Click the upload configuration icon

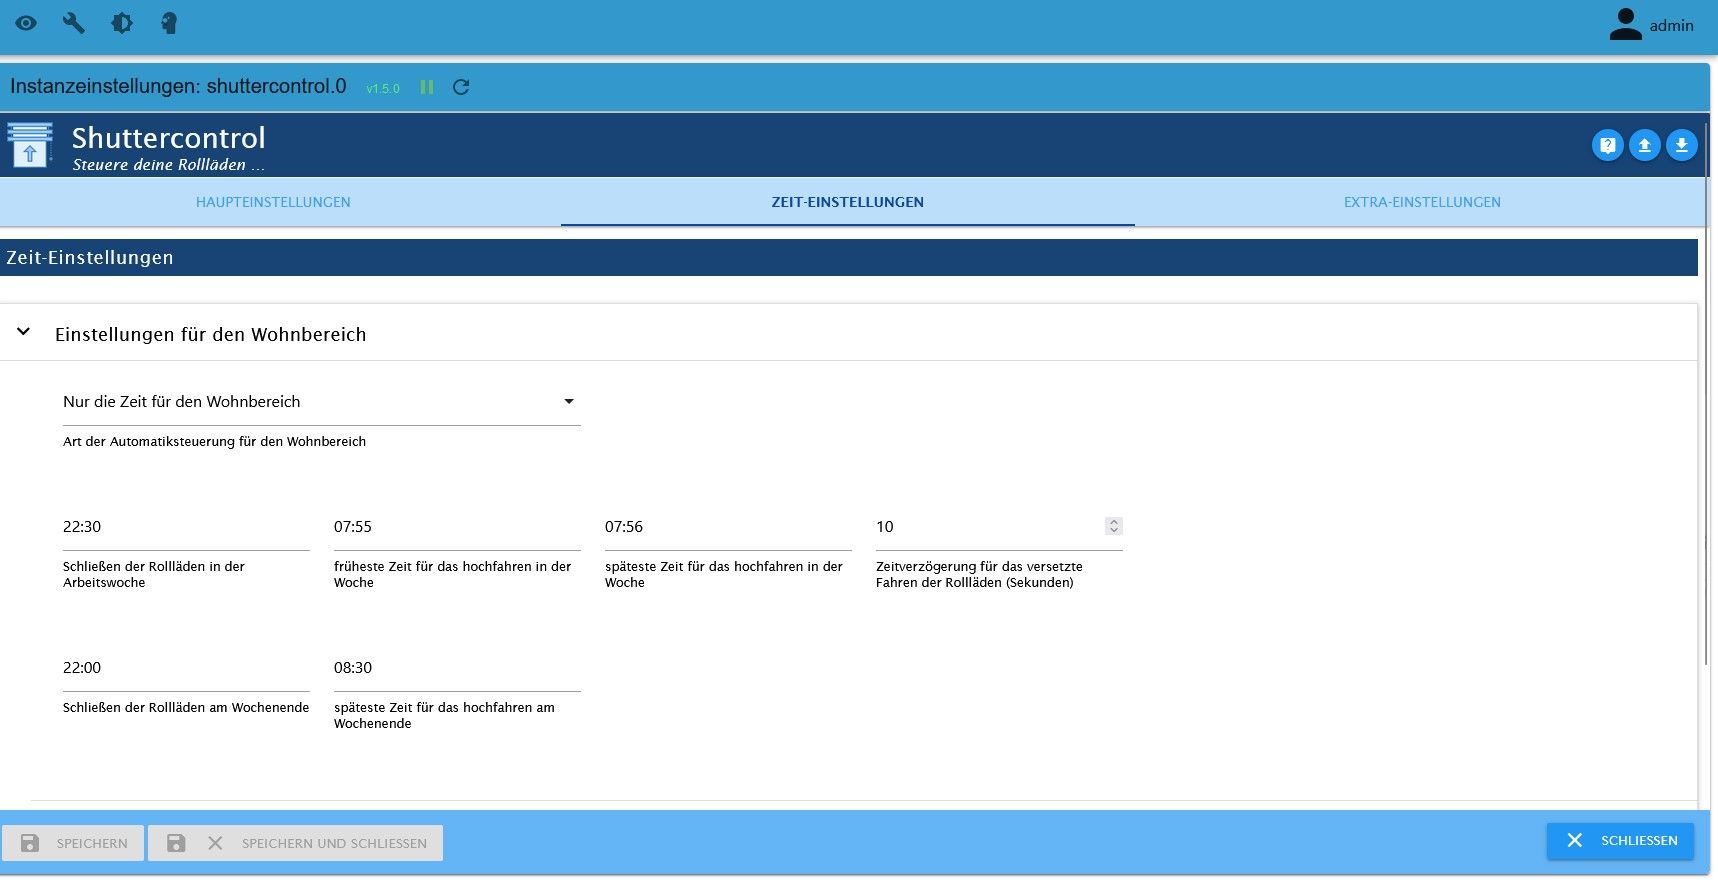[x=1644, y=145]
